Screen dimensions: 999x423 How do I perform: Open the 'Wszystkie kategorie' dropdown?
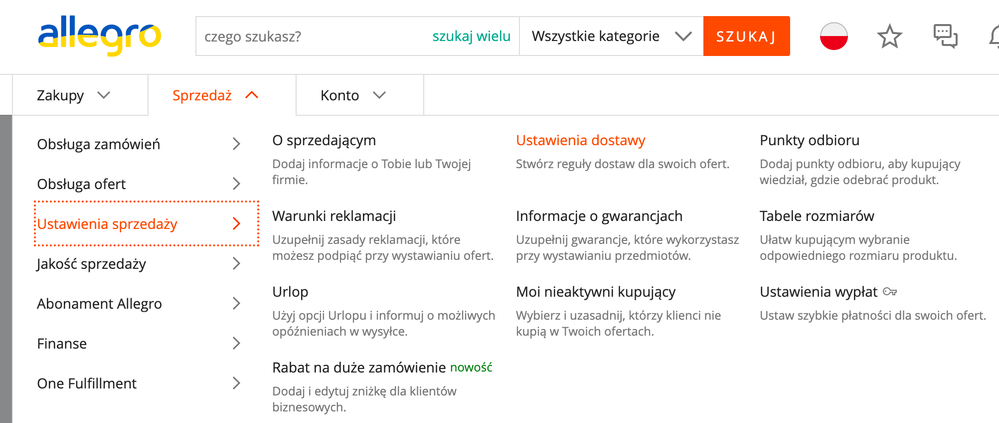point(612,36)
